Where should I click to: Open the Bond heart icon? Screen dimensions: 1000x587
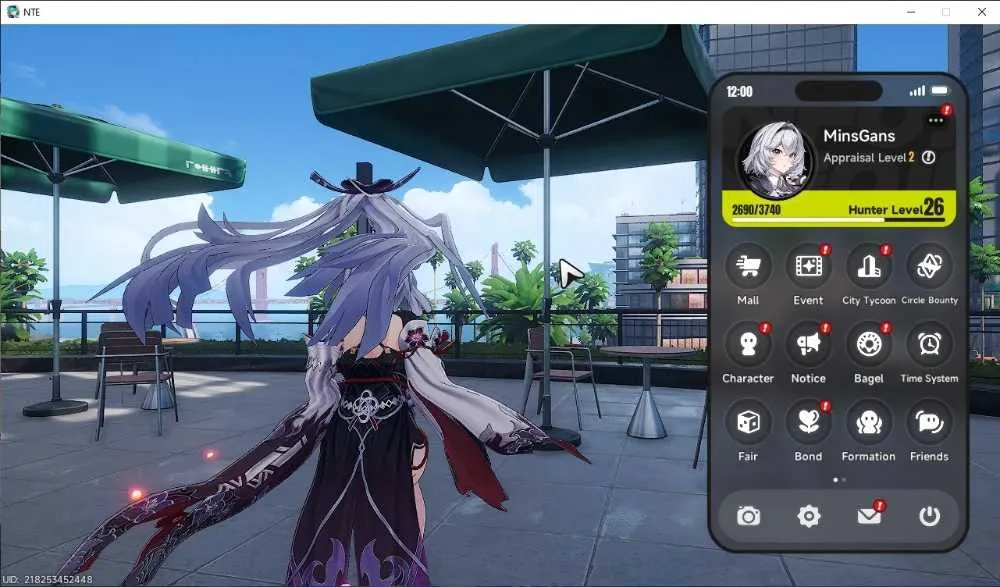pyautogui.click(x=808, y=422)
